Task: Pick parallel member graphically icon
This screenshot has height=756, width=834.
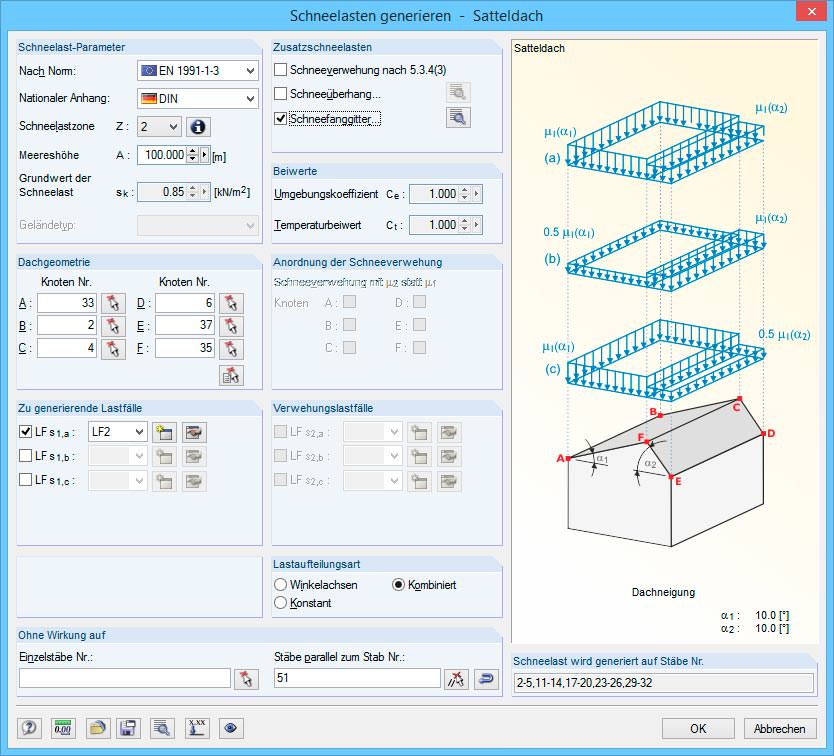Action: pos(456,679)
